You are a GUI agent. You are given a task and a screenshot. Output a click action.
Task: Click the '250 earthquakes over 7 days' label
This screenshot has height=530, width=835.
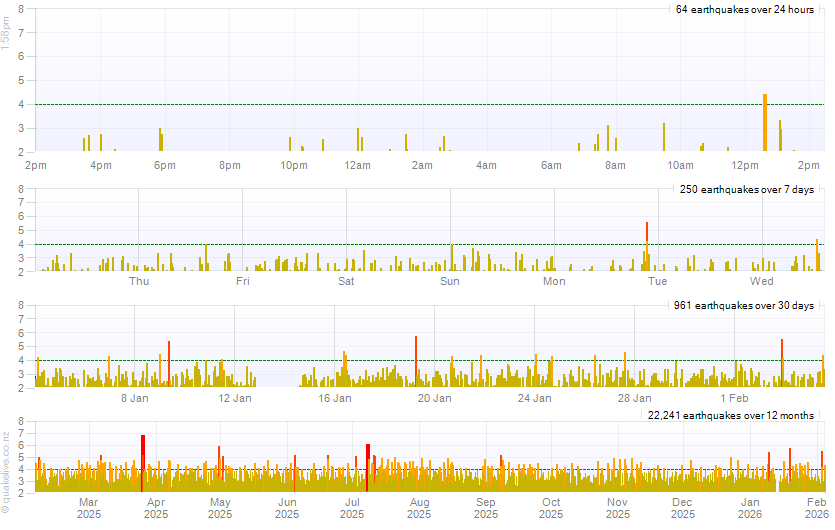click(747, 189)
